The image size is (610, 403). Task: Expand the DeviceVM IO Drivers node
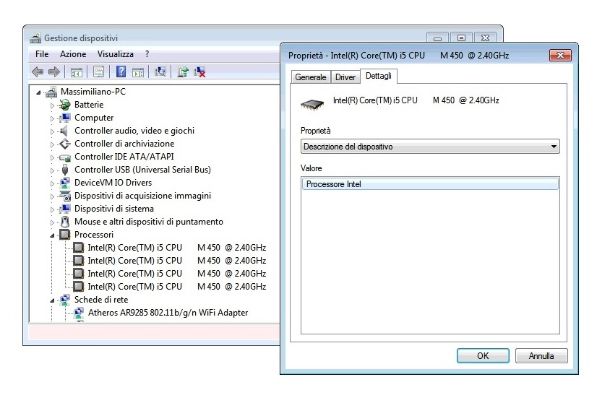click(x=52, y=183)
